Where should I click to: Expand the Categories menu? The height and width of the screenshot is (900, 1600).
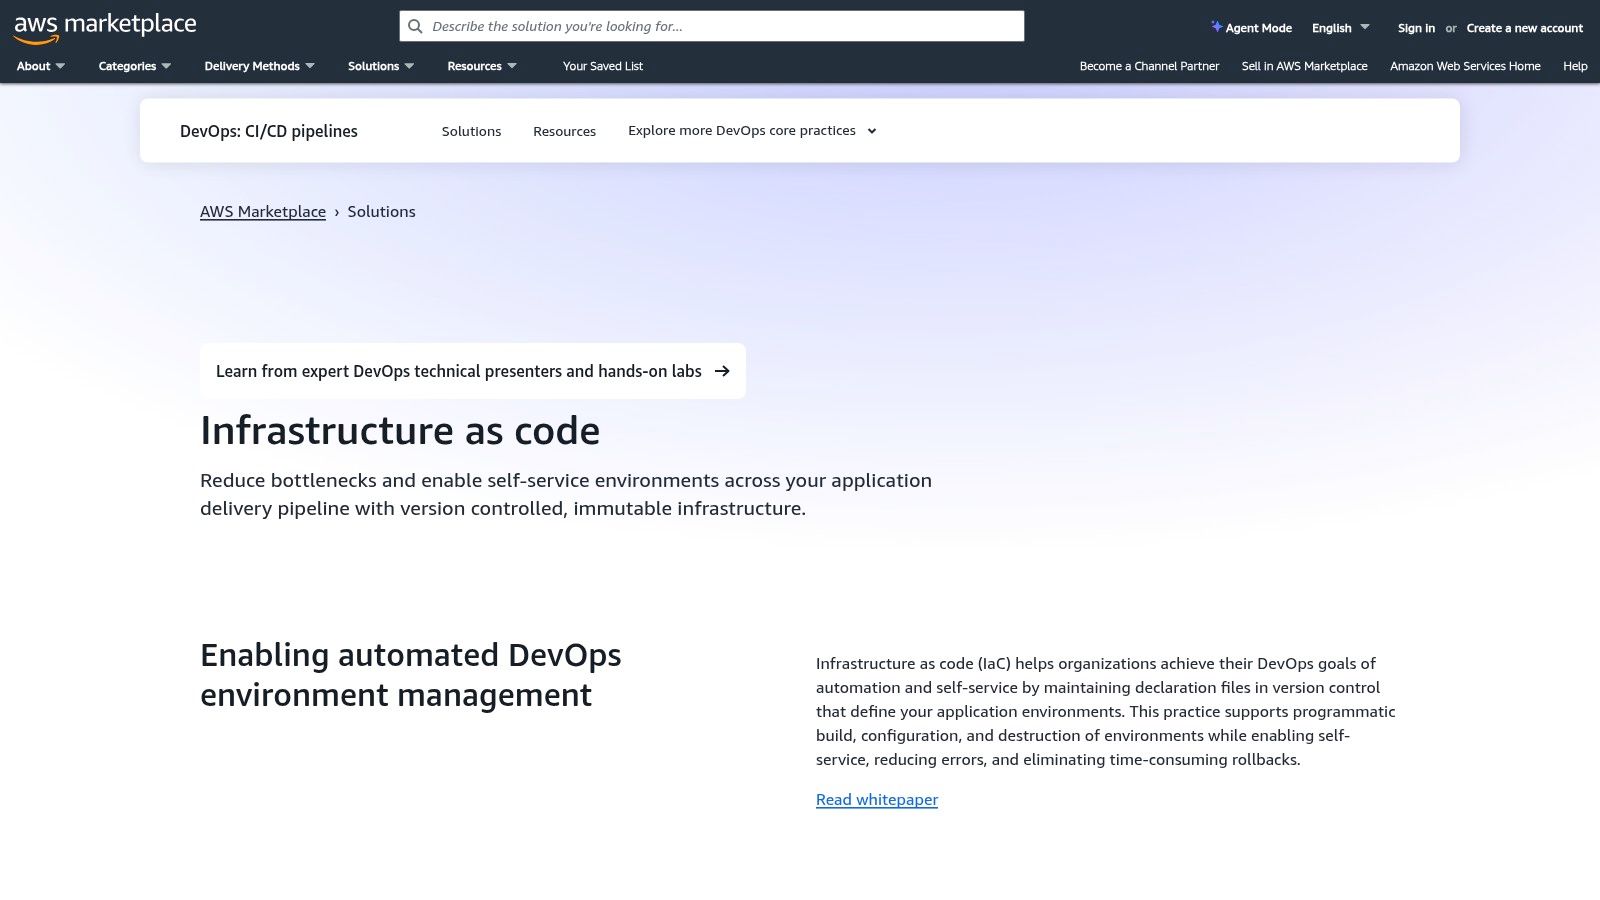tap(133, 66)
